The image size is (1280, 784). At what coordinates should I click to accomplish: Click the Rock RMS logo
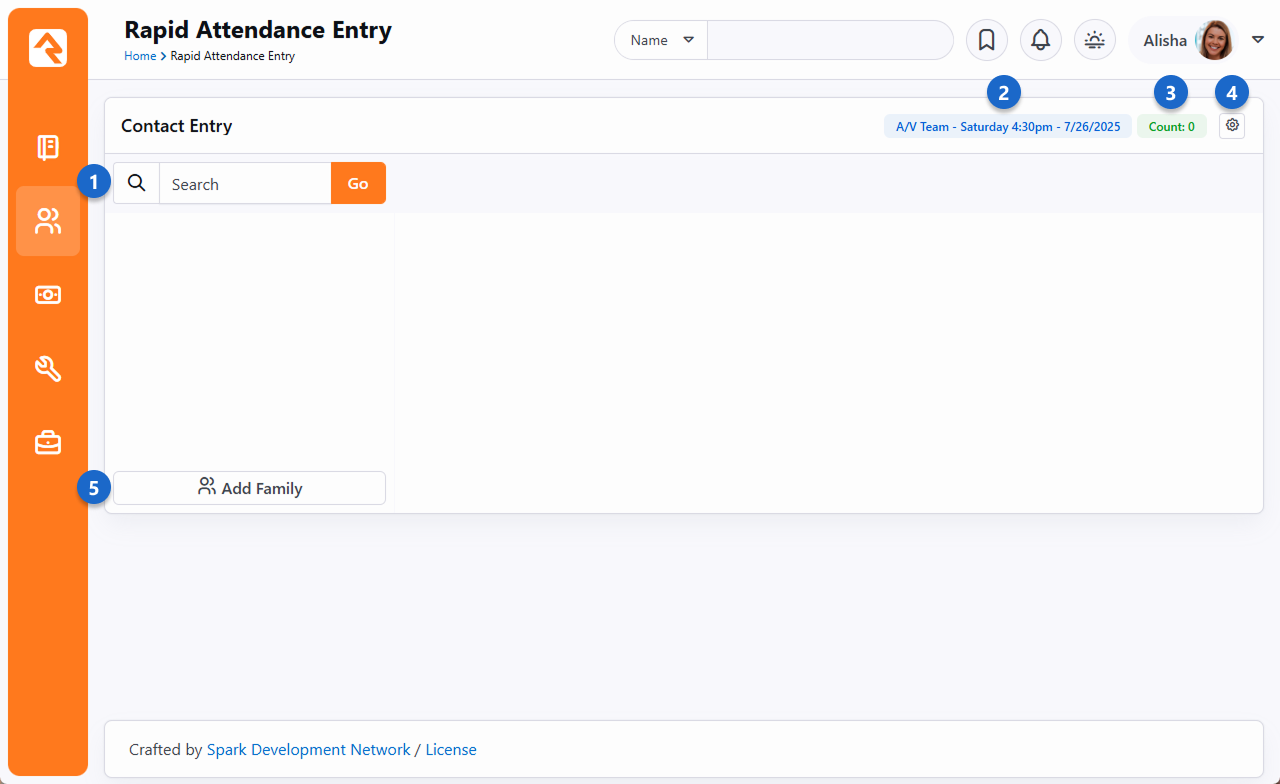click(x=48, y=48)
